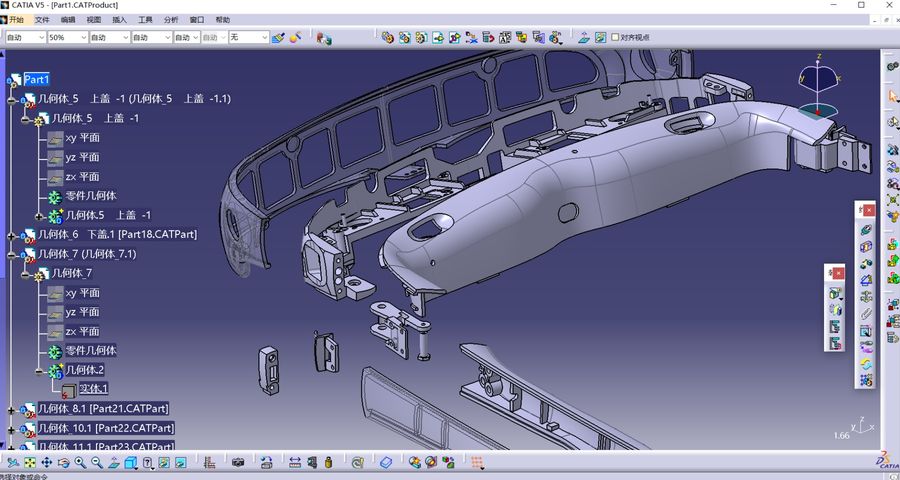Click the capture camera icon
The width and height of the screenshot is (900, 480).
pyautogui.click(x=238, y=462)
